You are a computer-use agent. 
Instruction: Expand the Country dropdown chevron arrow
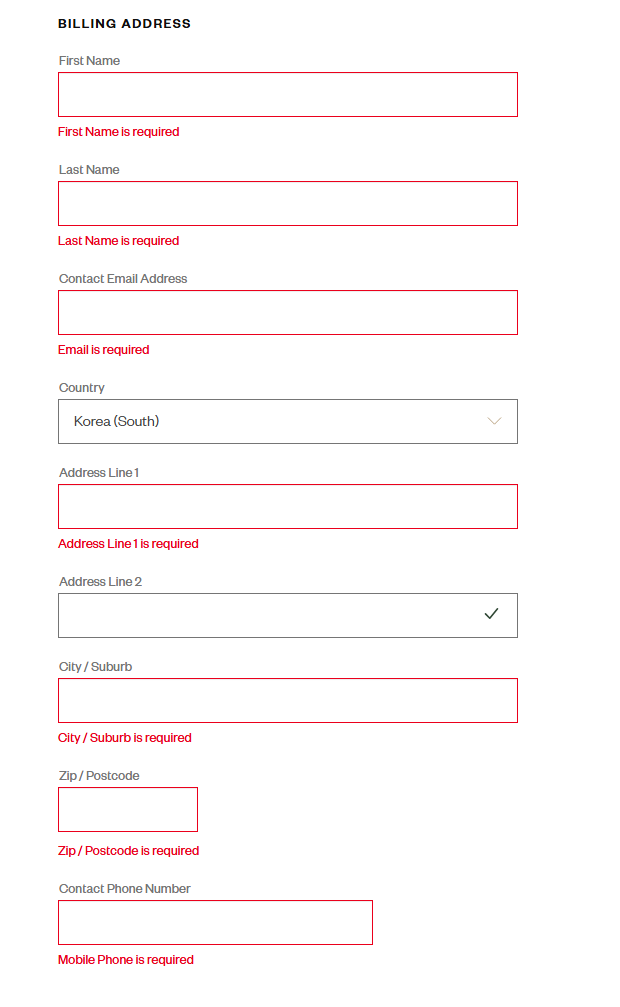click(494, 421)
